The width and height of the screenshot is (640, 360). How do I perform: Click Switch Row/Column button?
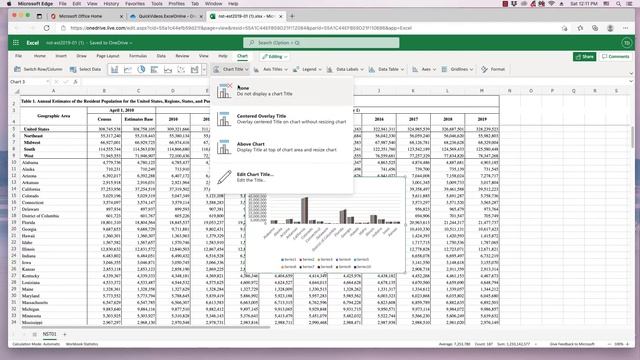(38, 69)
